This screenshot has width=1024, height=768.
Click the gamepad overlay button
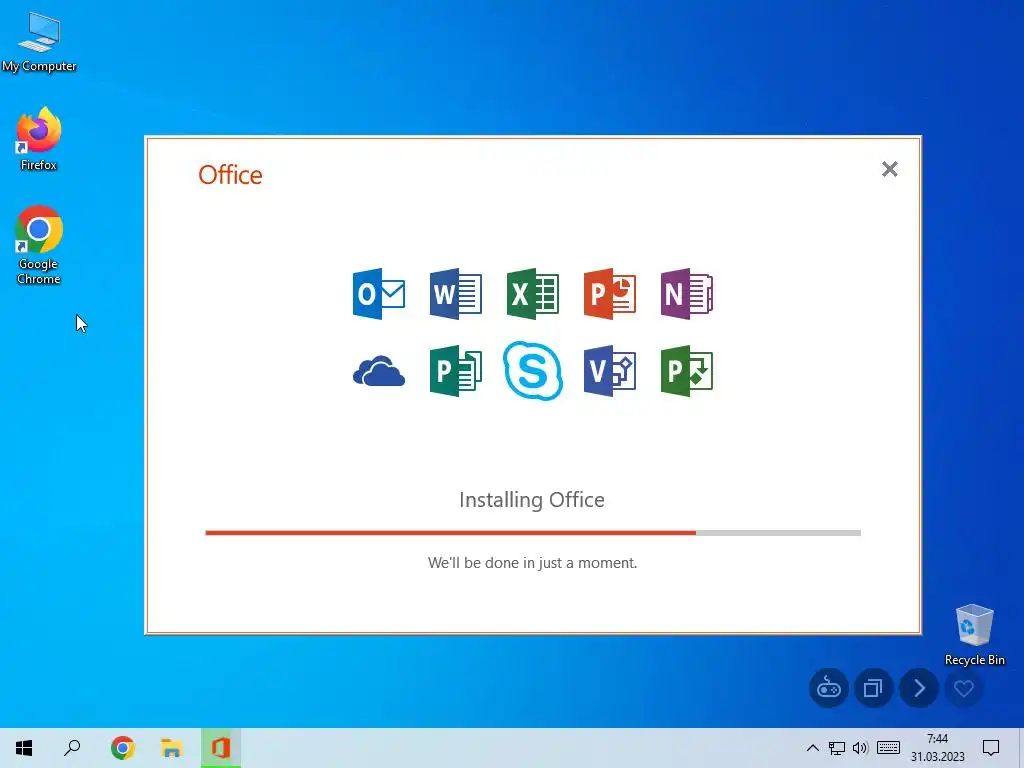click(829, 688)
